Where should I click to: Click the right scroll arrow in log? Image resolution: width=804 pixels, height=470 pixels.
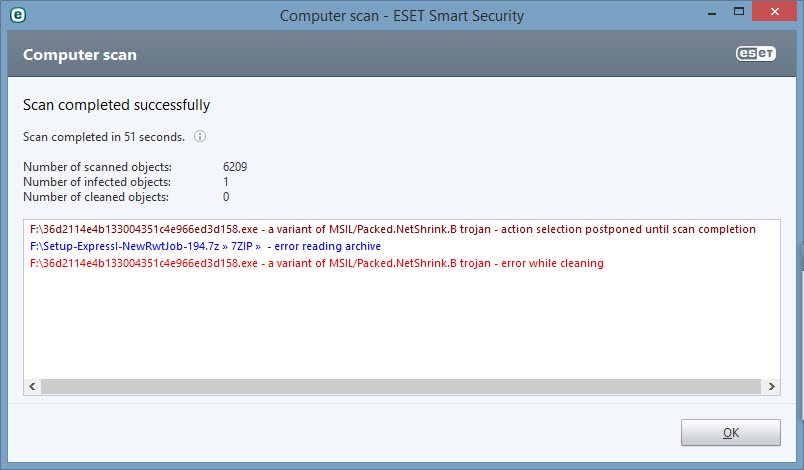pos(771,386)
